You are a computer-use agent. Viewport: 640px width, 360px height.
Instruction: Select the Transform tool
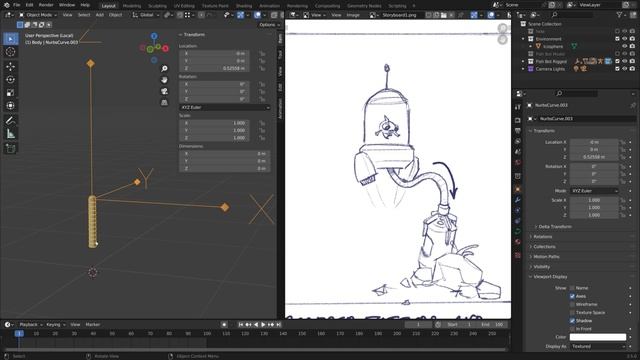tap(11, 106)
